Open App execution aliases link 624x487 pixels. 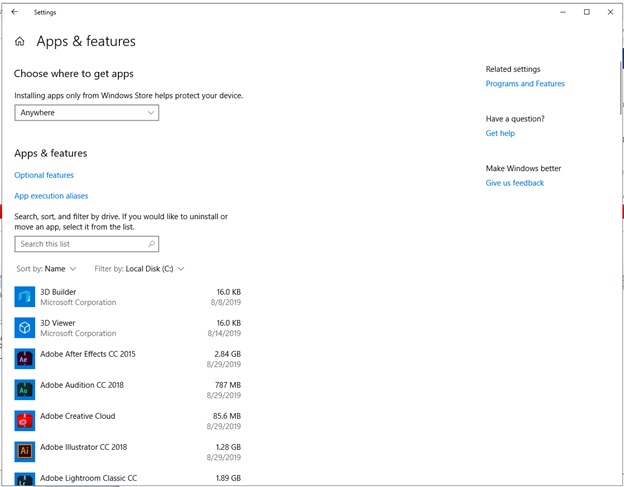pyautogui.click(x=51, y=196)
